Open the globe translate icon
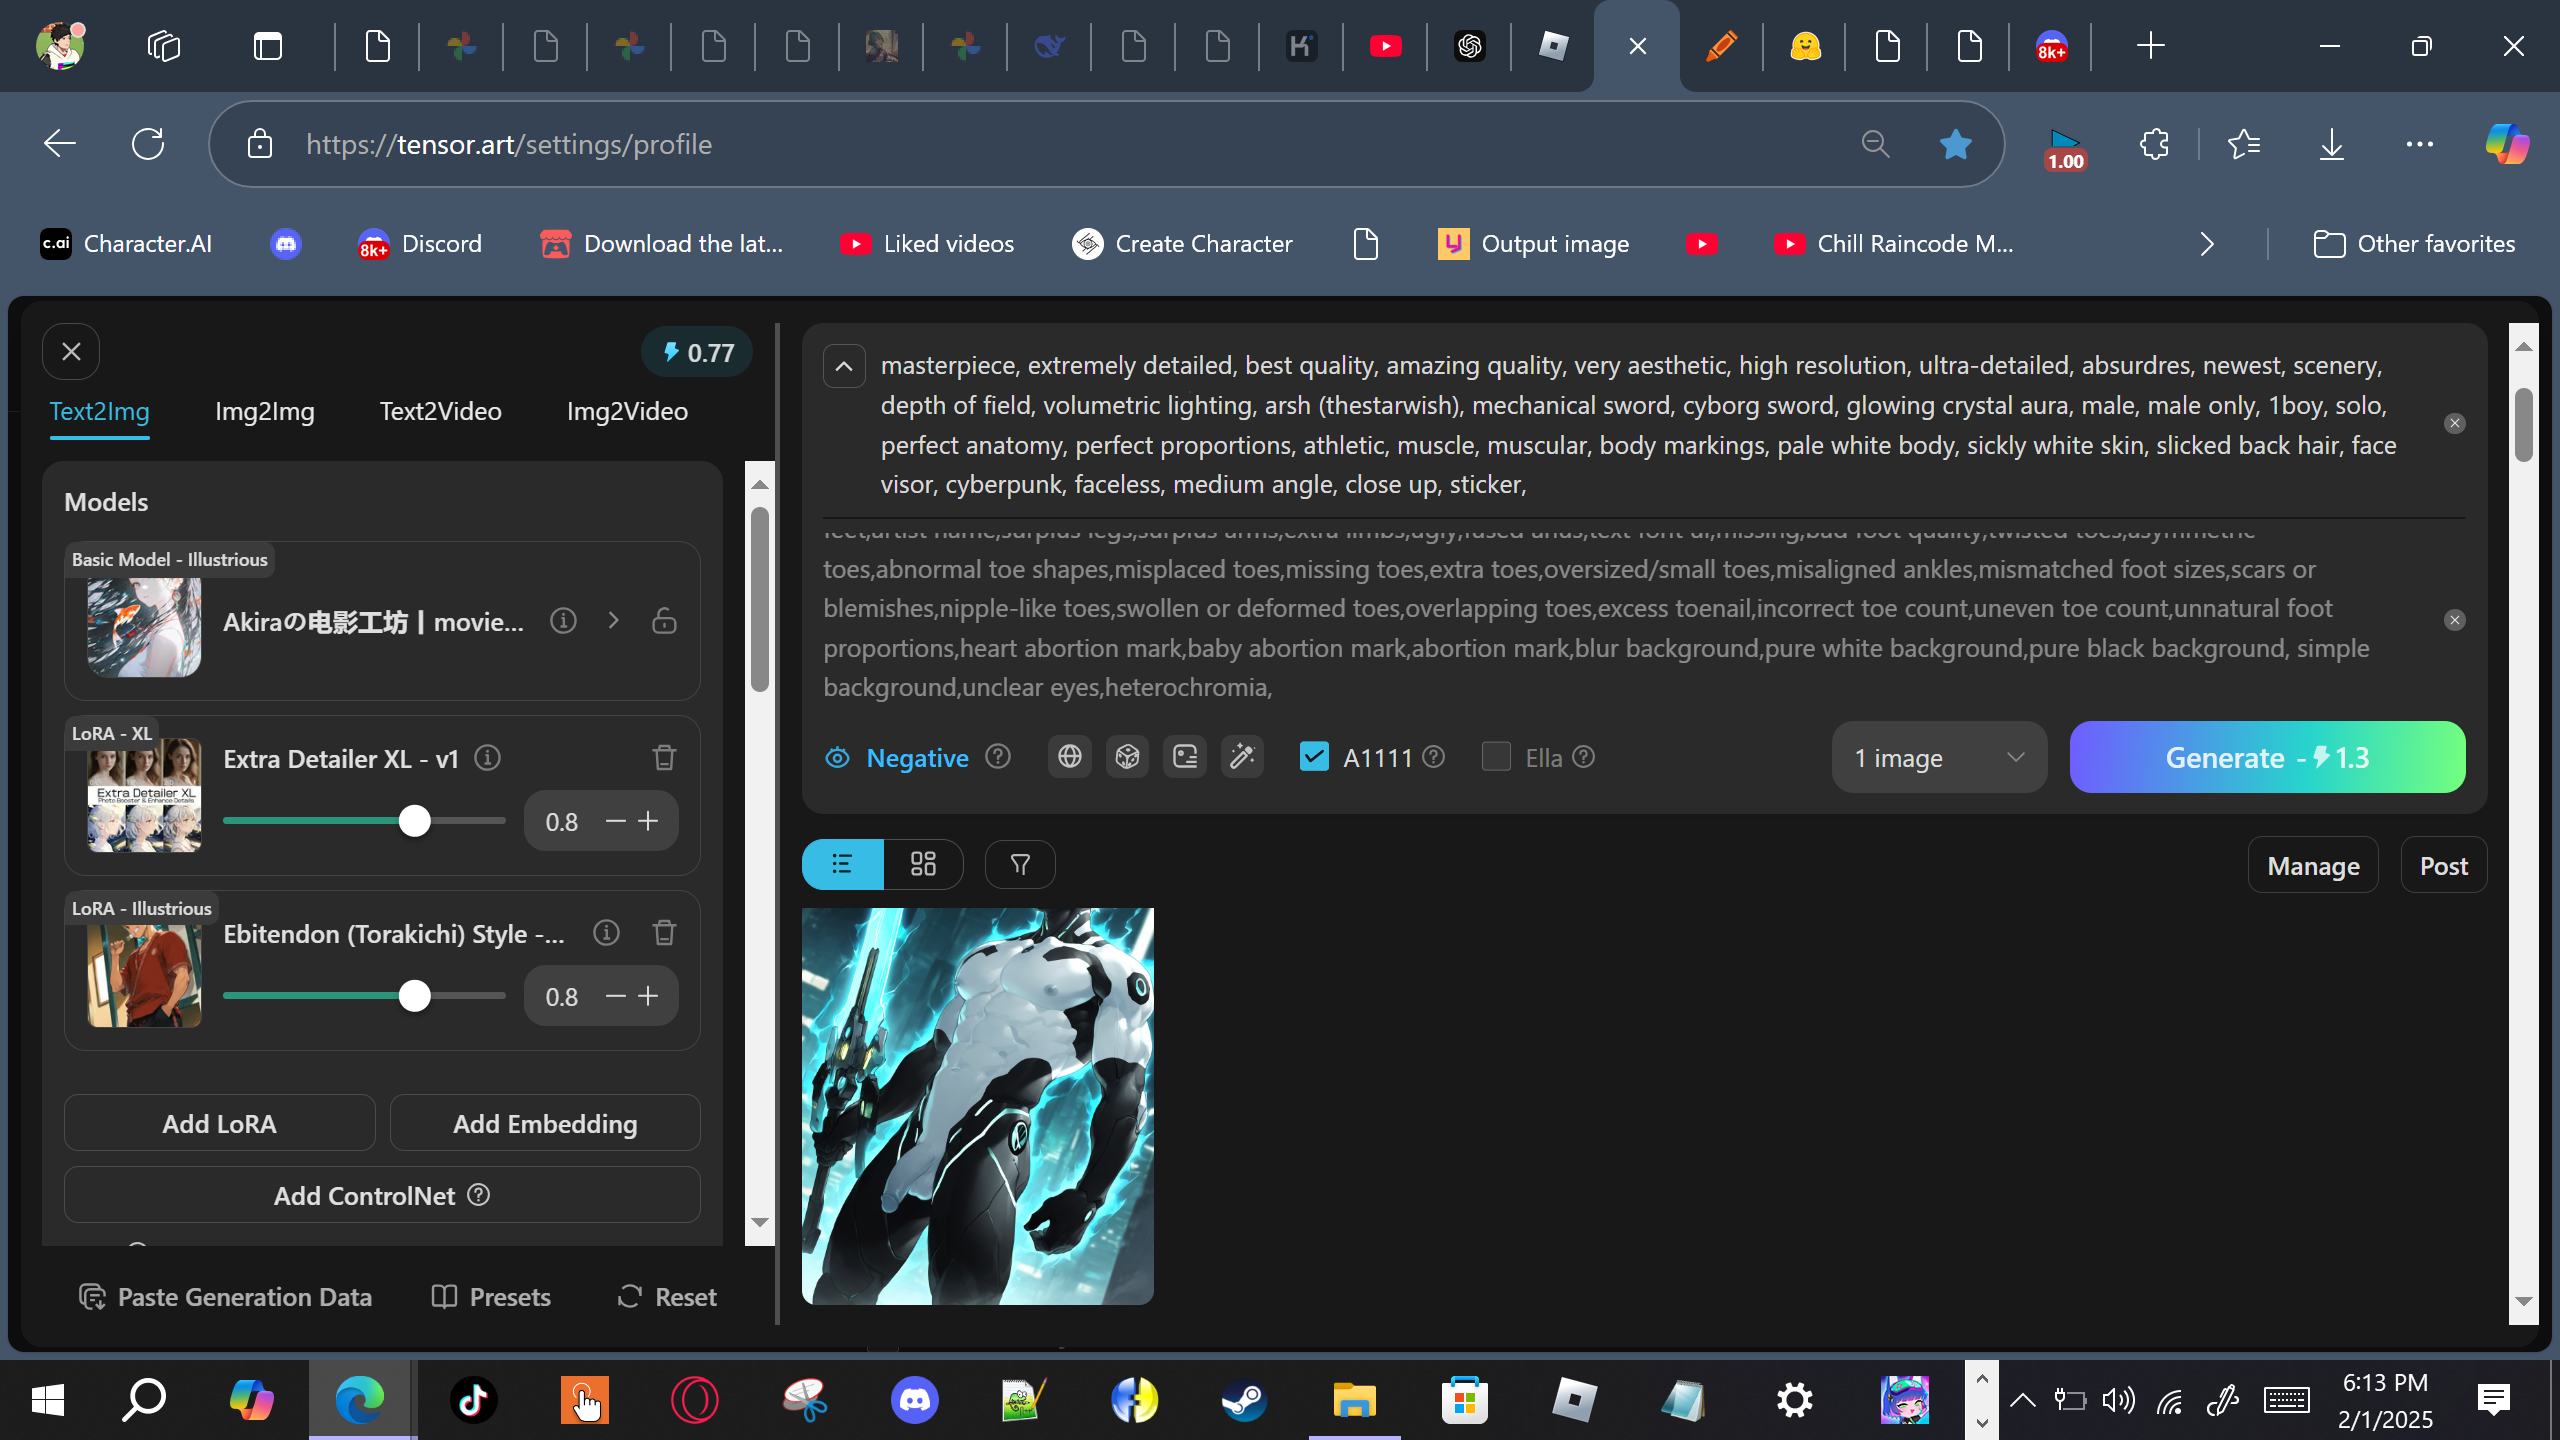Image resolution: width=2560 pixels, height=1440 pixels. 1069,757
